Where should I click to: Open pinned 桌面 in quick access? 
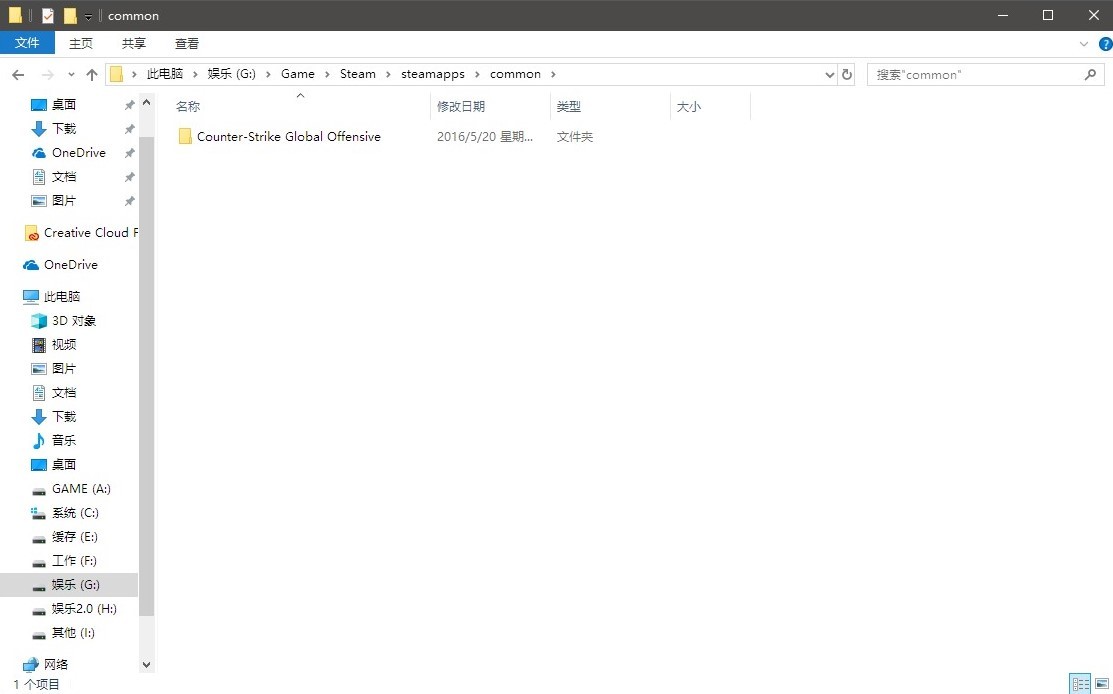pyautogui.click(x=64, y=104)
